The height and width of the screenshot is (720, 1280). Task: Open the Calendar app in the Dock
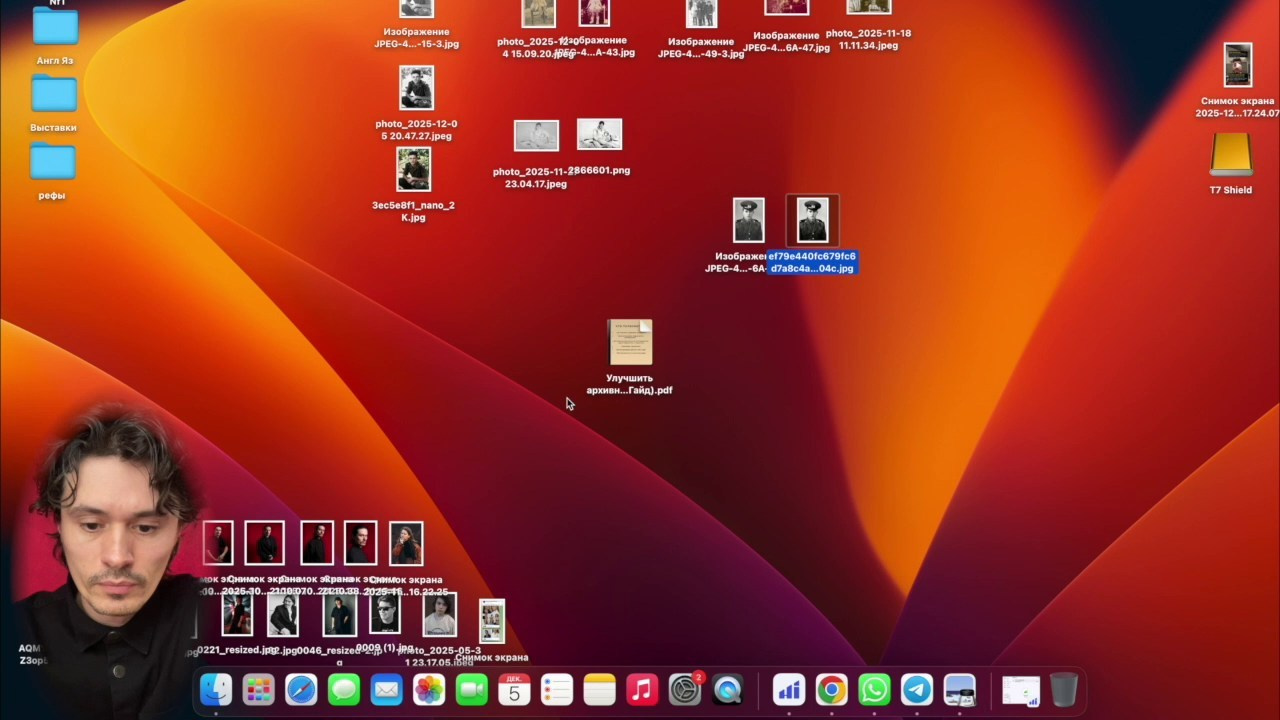[x=514, y=690]
